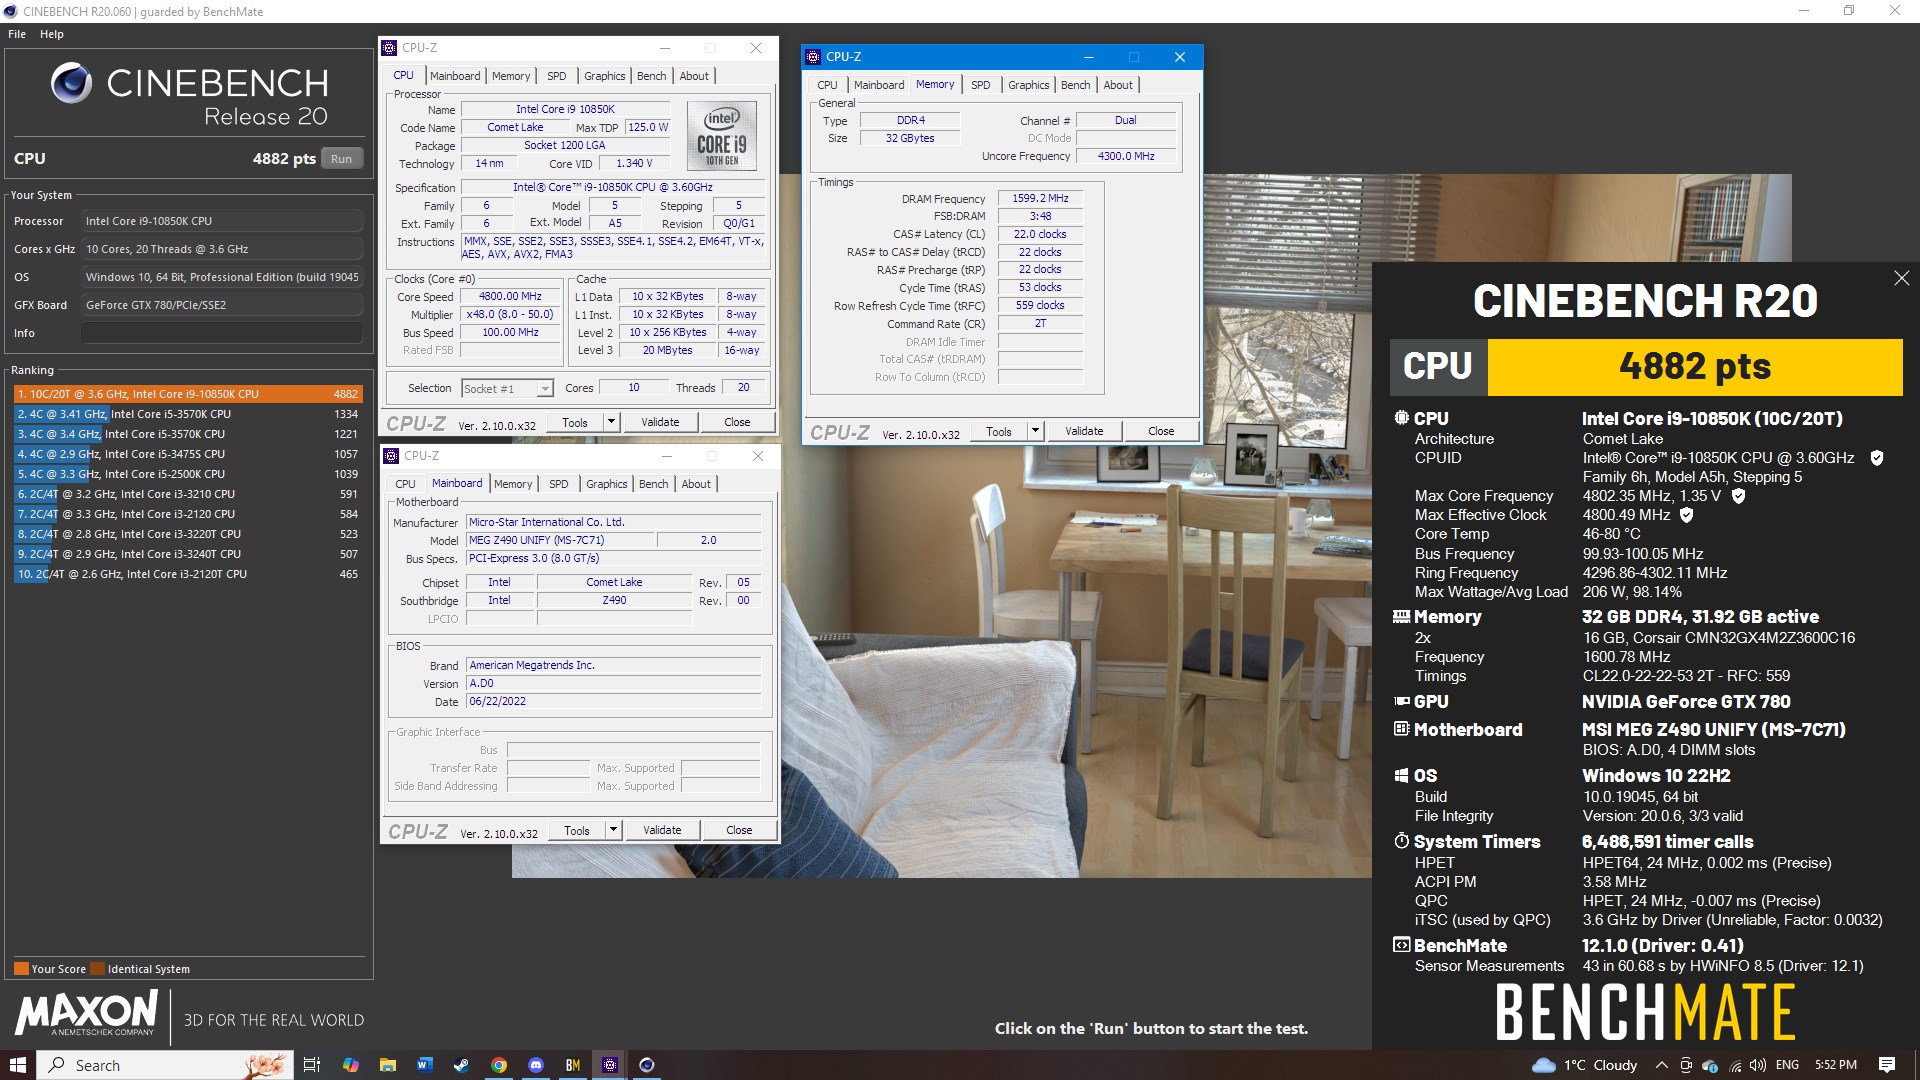Click the mainboard model MEG Z490 UNIFY field
This screenshot has width=1920, height=1080.
click(x=561, y=540)
